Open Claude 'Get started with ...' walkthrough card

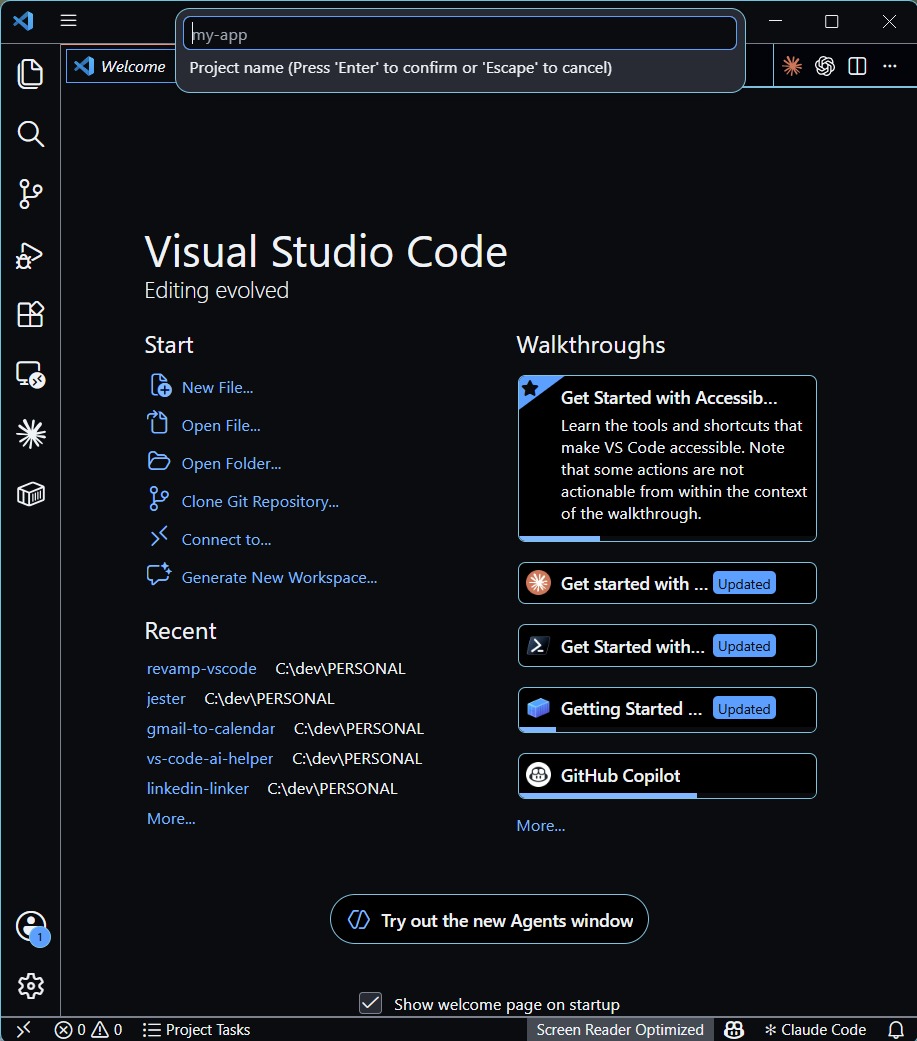667,583
